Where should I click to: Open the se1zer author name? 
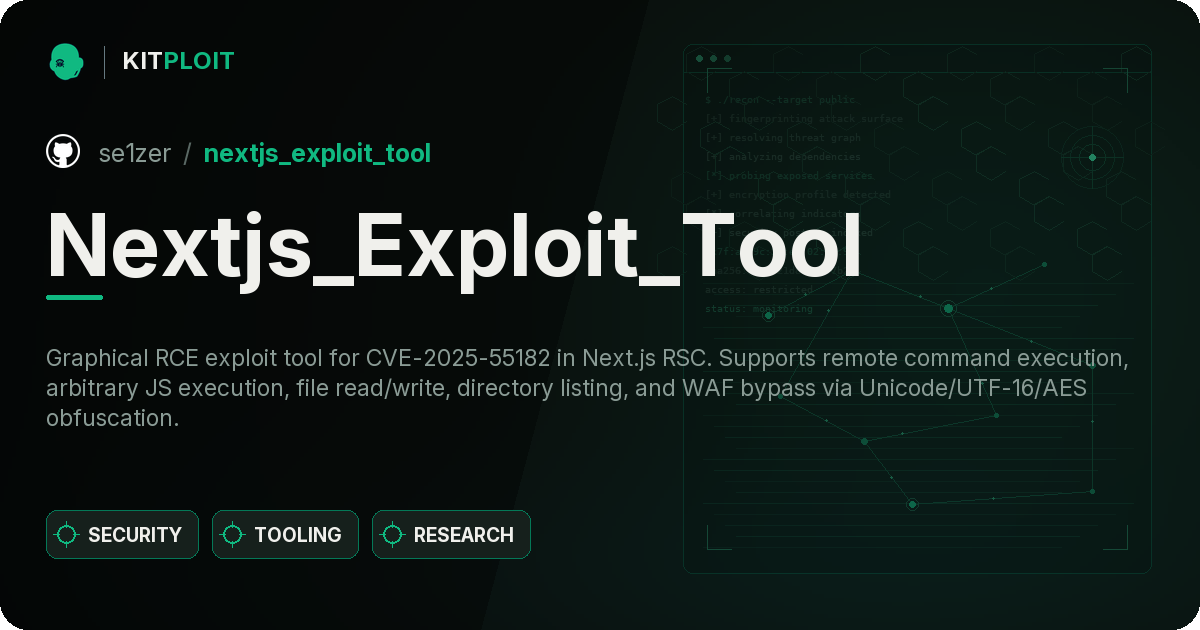(135, 153)
